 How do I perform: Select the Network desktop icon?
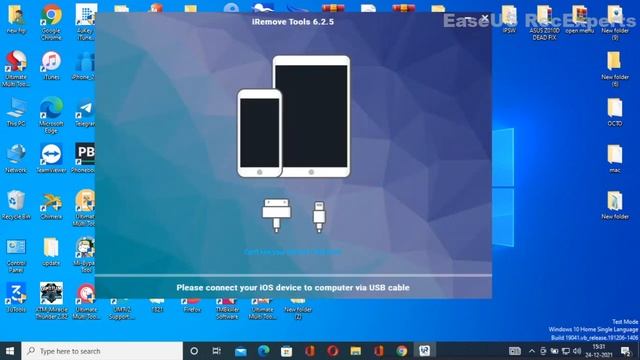click(16, 158)
